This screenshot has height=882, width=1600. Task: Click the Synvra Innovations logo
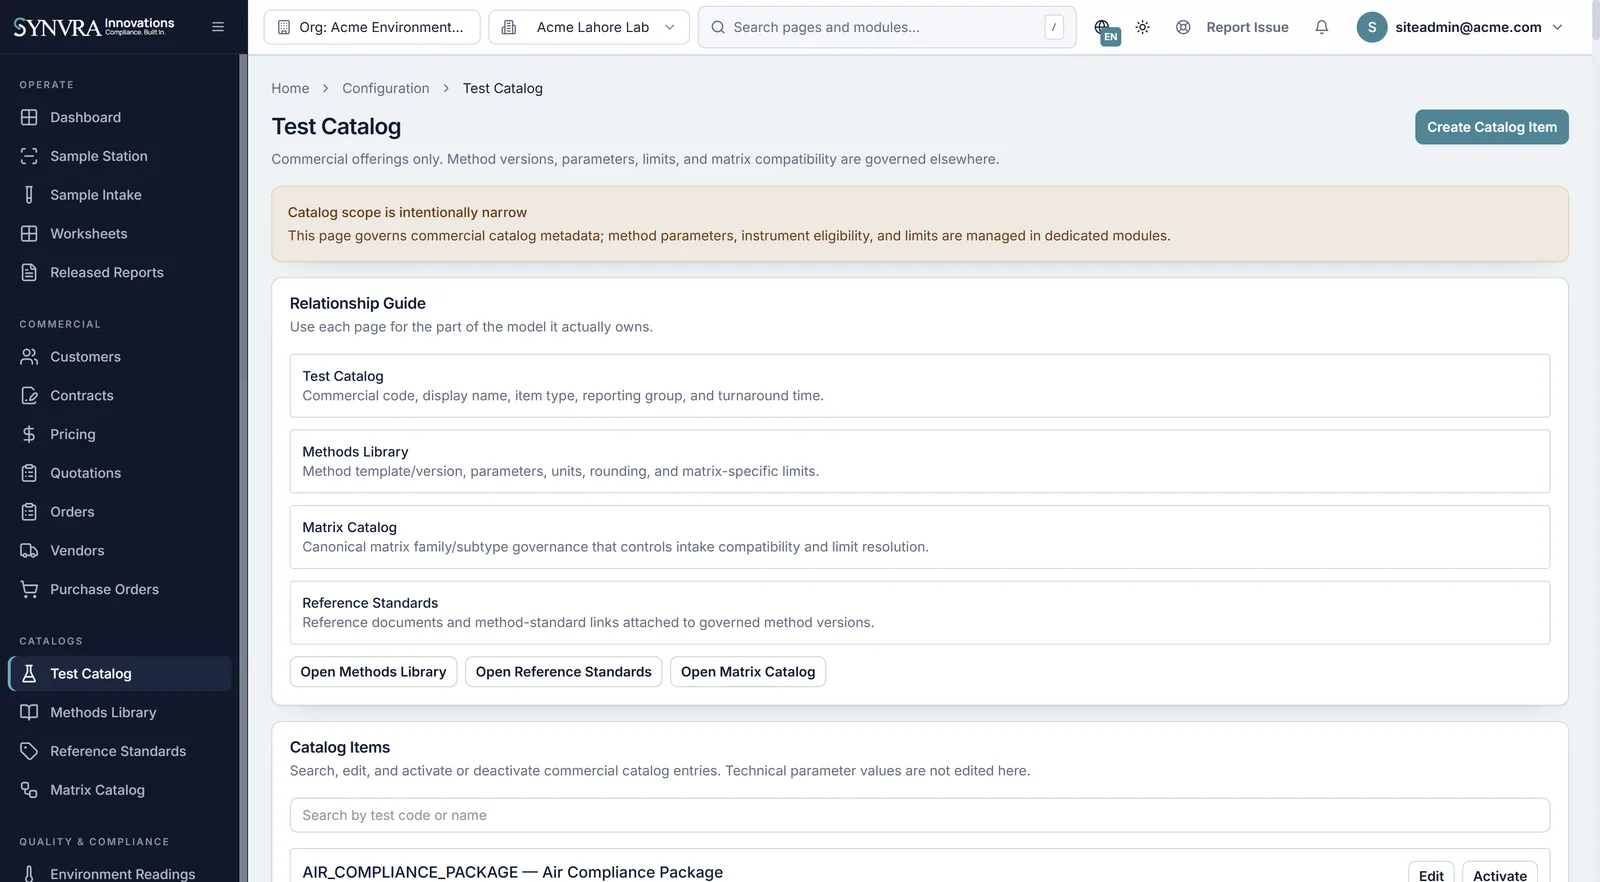[94, 27]
